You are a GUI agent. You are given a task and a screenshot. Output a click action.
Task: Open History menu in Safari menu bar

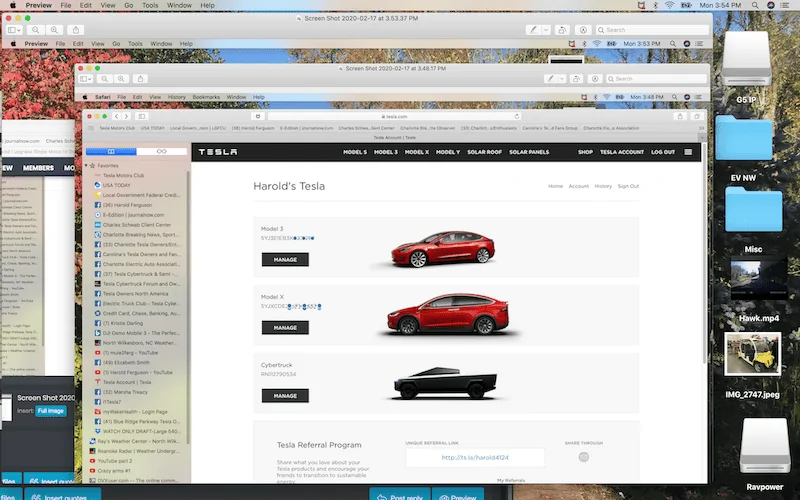tap(177, 97)
